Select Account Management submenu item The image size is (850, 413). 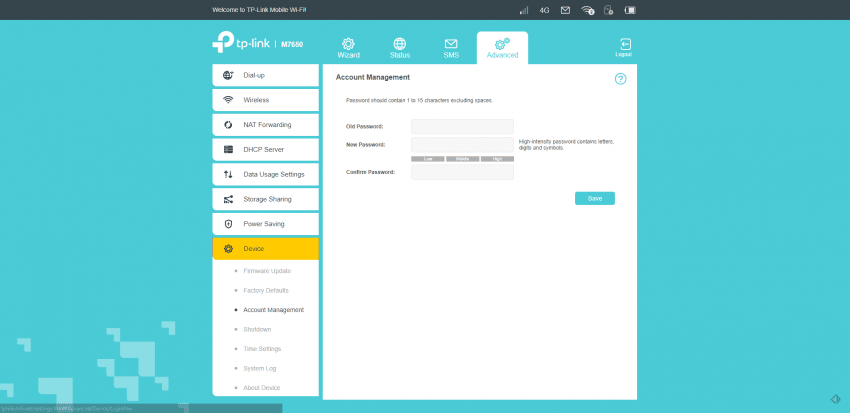point(273,310)
